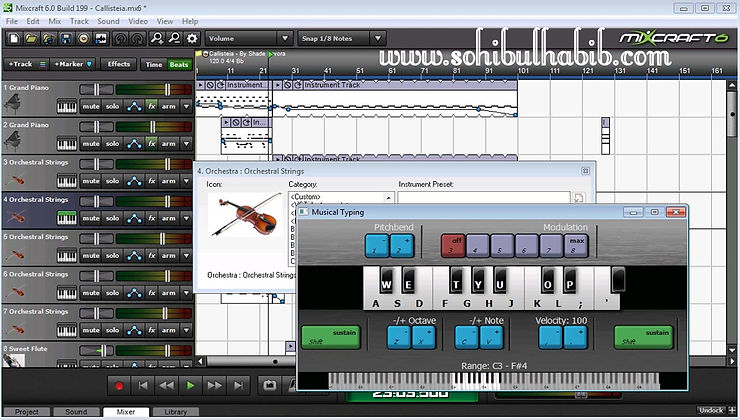740x420 pixels.
Task: Open the +Track options list icon
Action: pos(42,64)
